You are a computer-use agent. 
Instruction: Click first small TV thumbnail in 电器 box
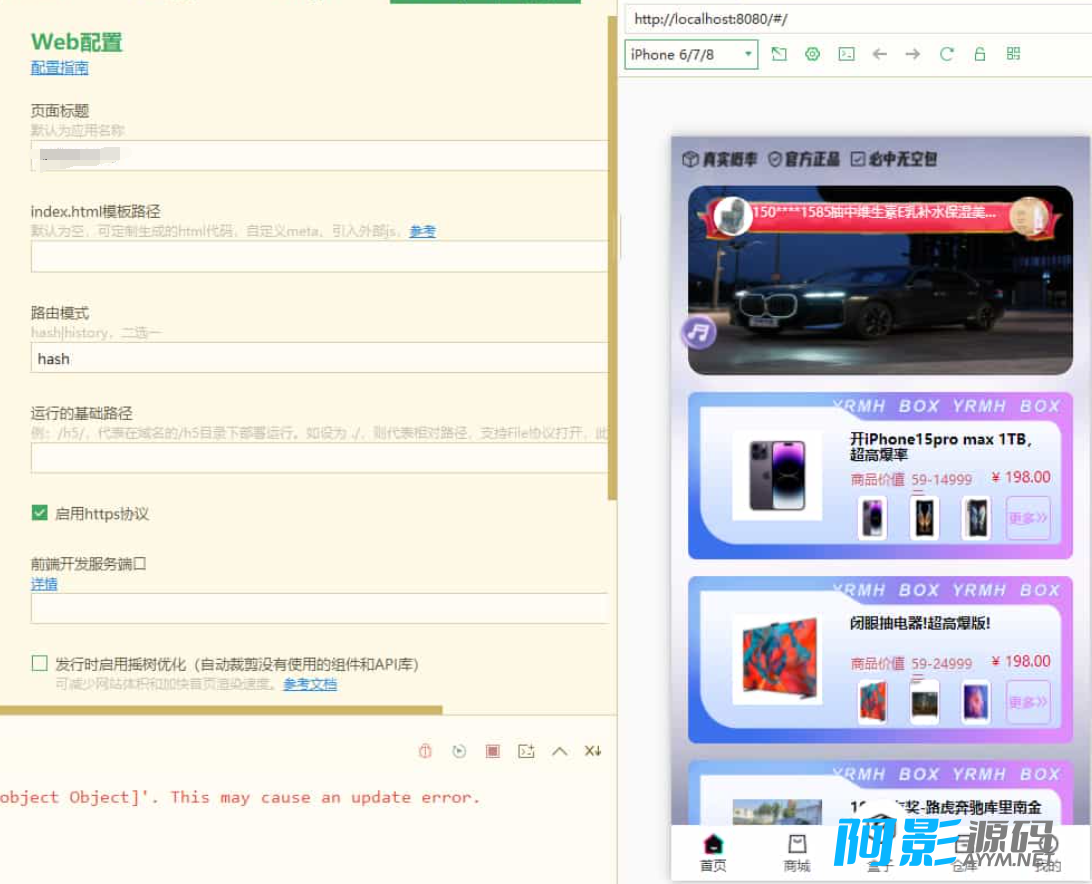[873, 702]
